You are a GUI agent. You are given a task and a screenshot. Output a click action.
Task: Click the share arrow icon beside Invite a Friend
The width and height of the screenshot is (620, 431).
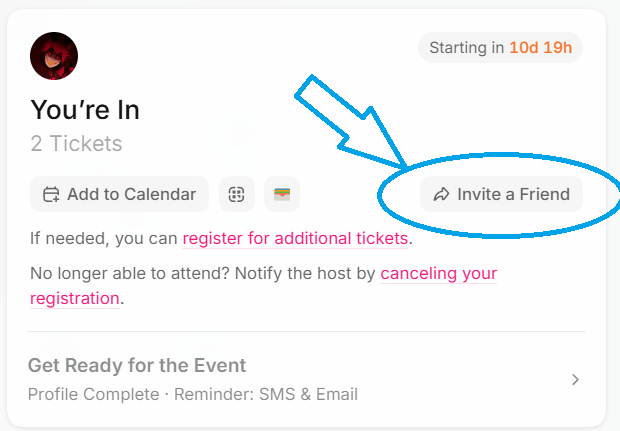click(x=441, y=195)
